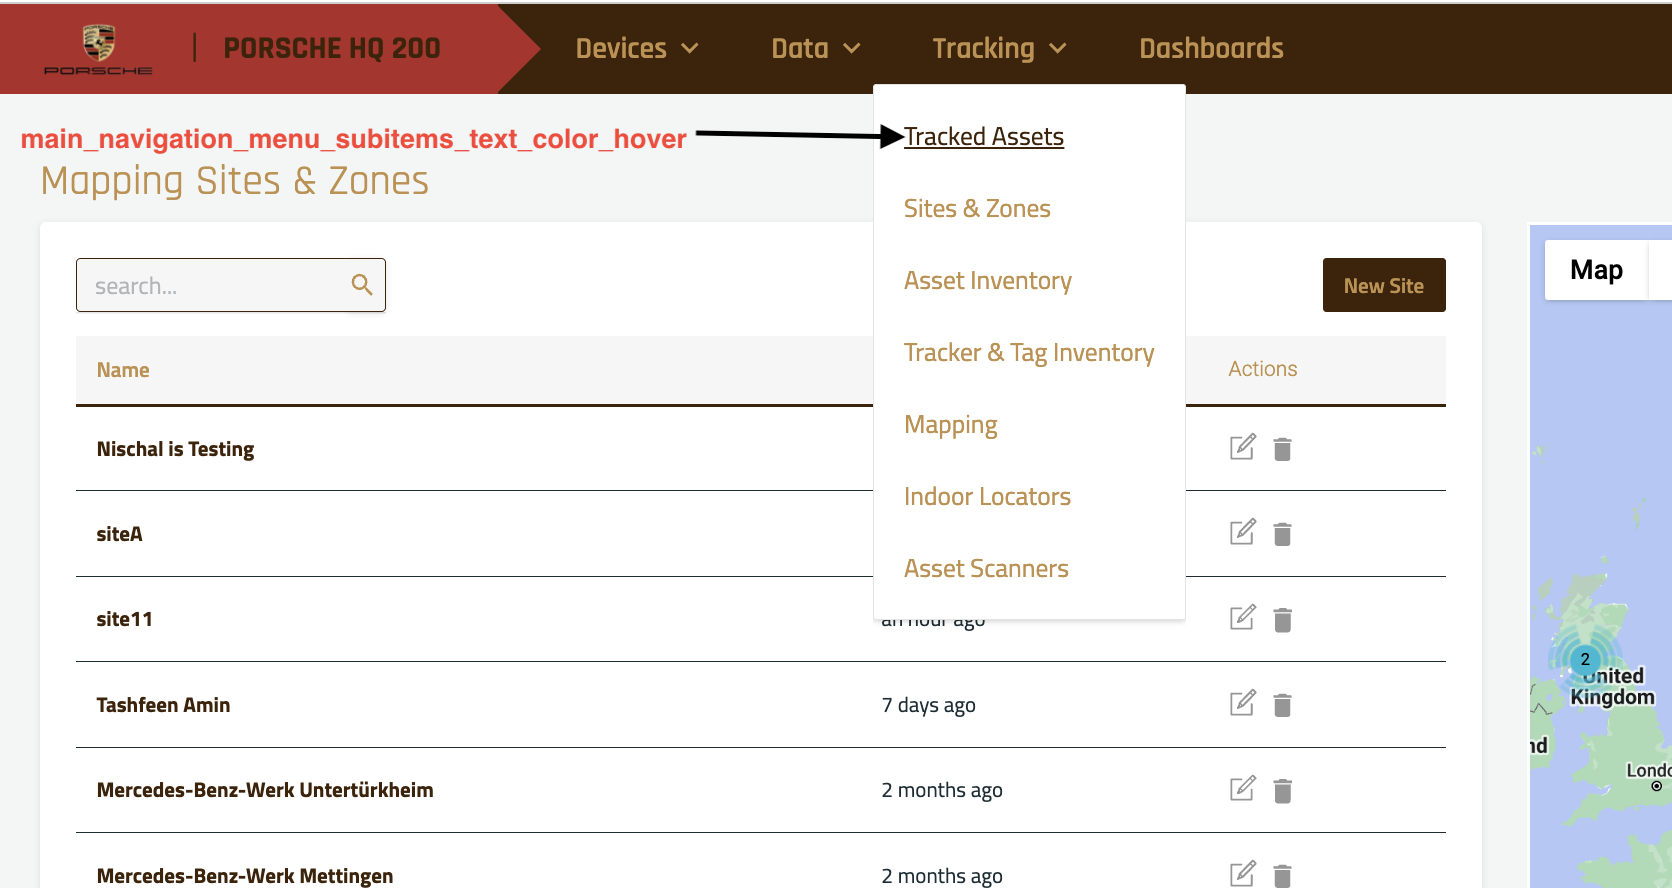Edit the Nischal is Testing site
The width and height of the screenshot is (1672, 888).
click(1242, 448)
